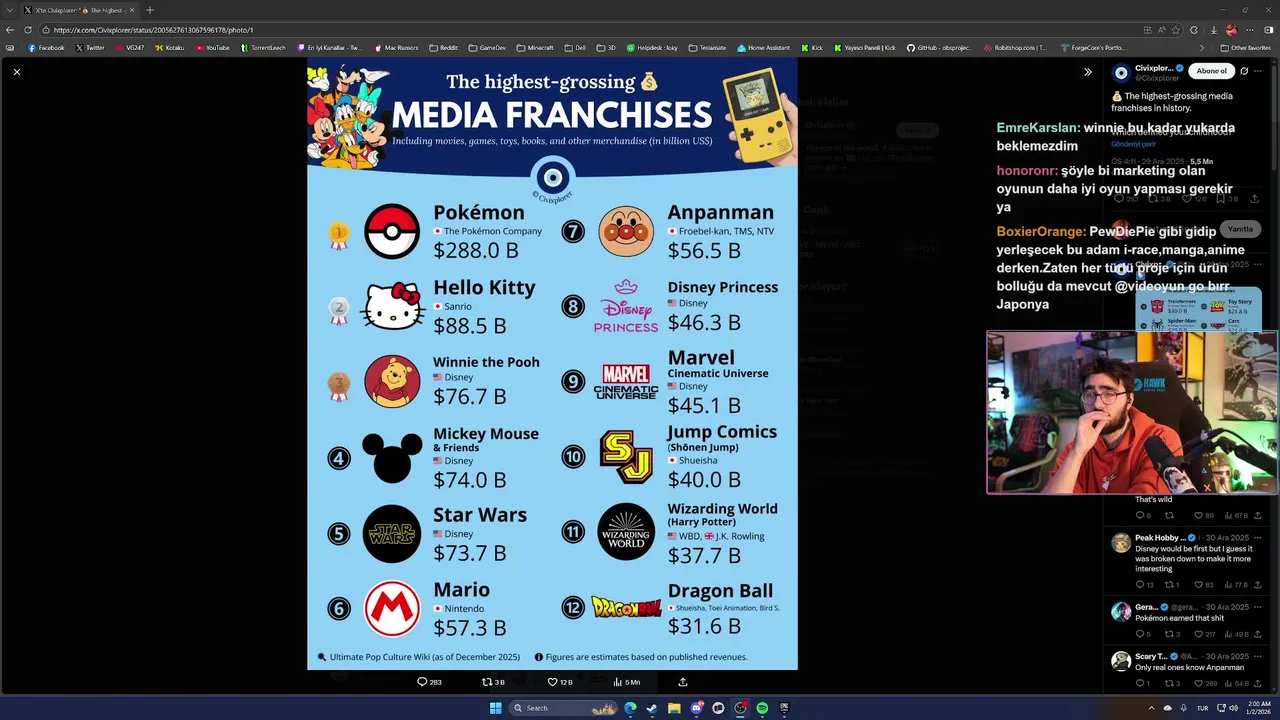Open the Civixplorer profile avatar in the sidebar
1280x720 pixels.
1121,72
